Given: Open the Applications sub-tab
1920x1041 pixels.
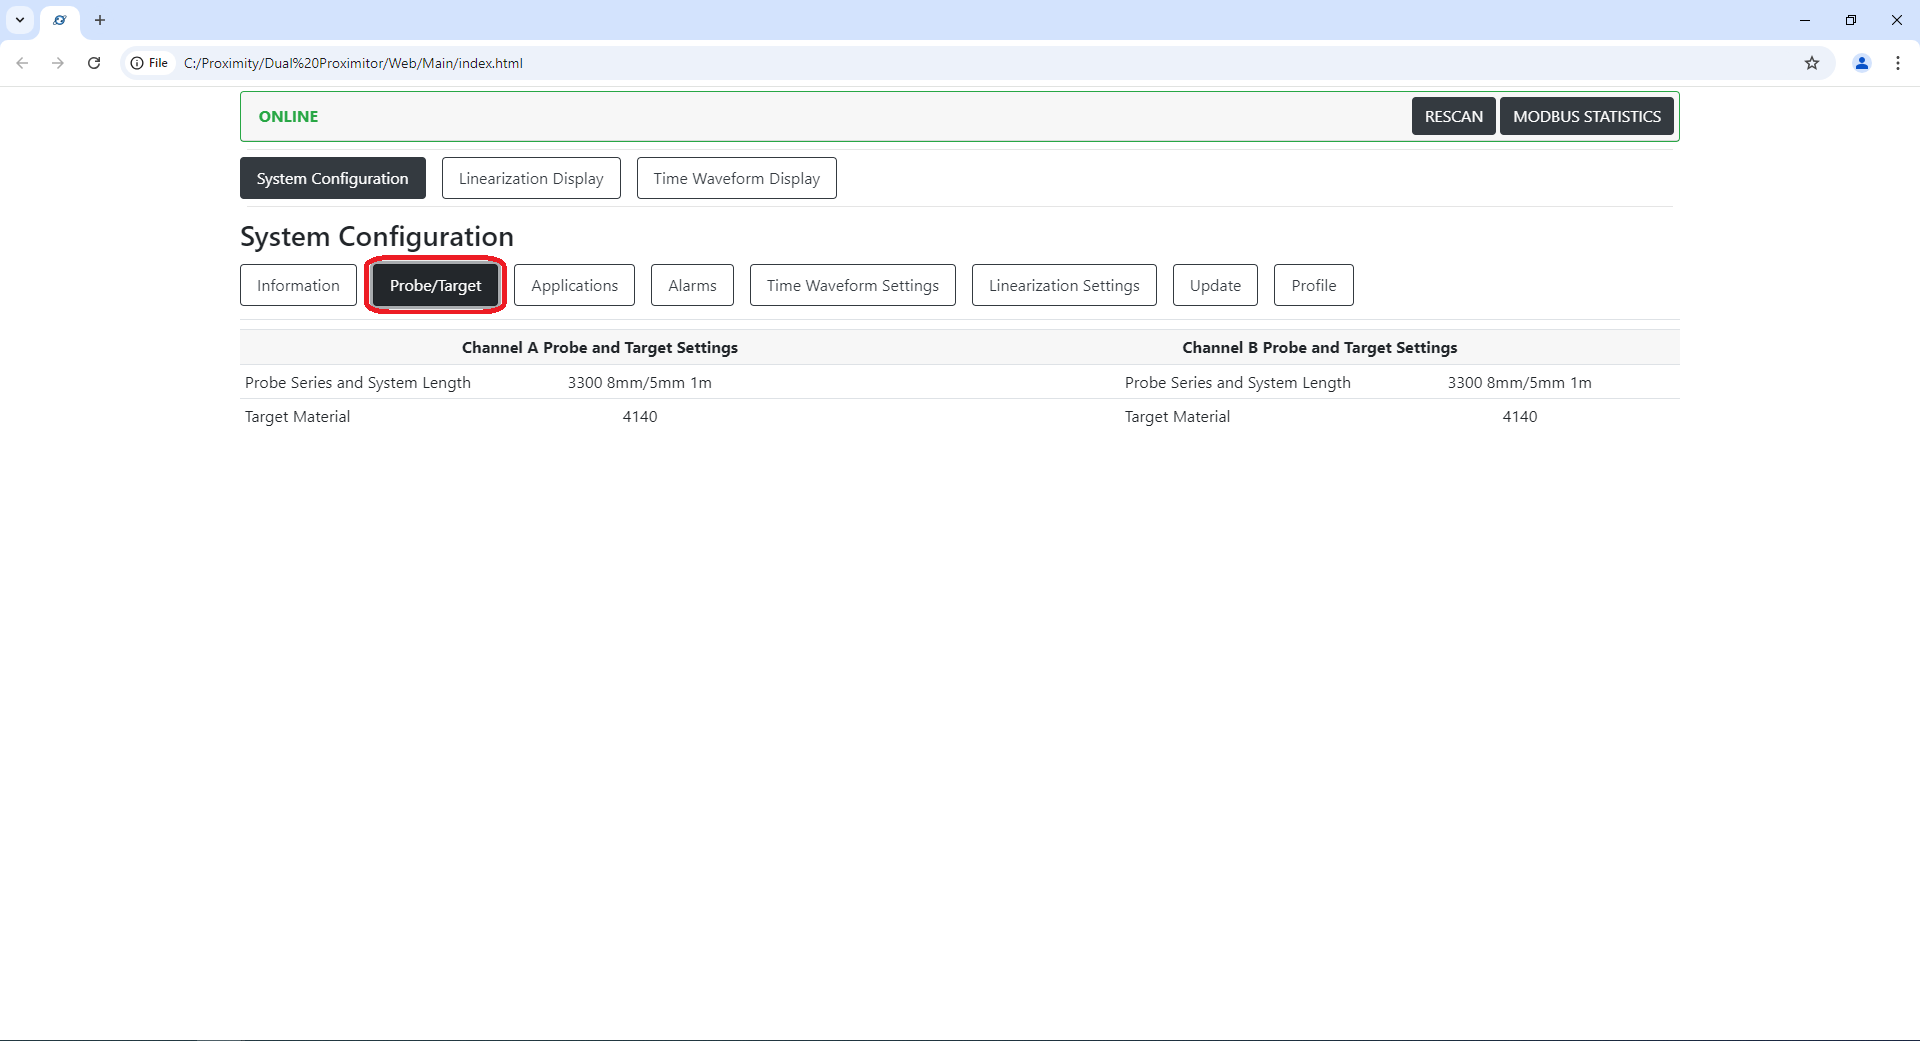Looking at the screenshot, I should (x=575, y=285).
